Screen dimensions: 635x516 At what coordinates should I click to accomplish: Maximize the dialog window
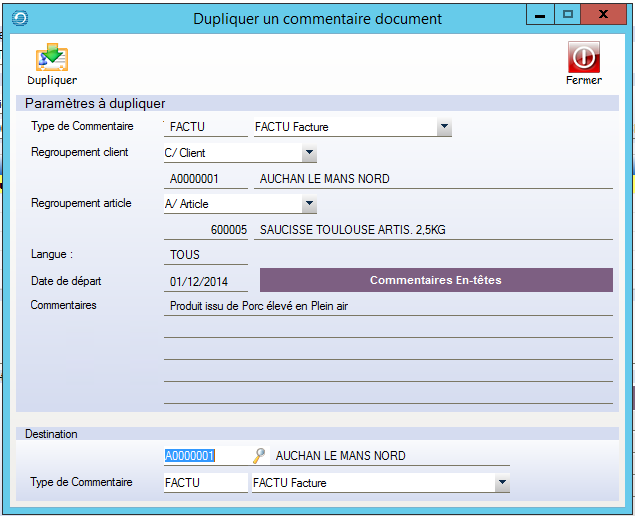[567, 16]
